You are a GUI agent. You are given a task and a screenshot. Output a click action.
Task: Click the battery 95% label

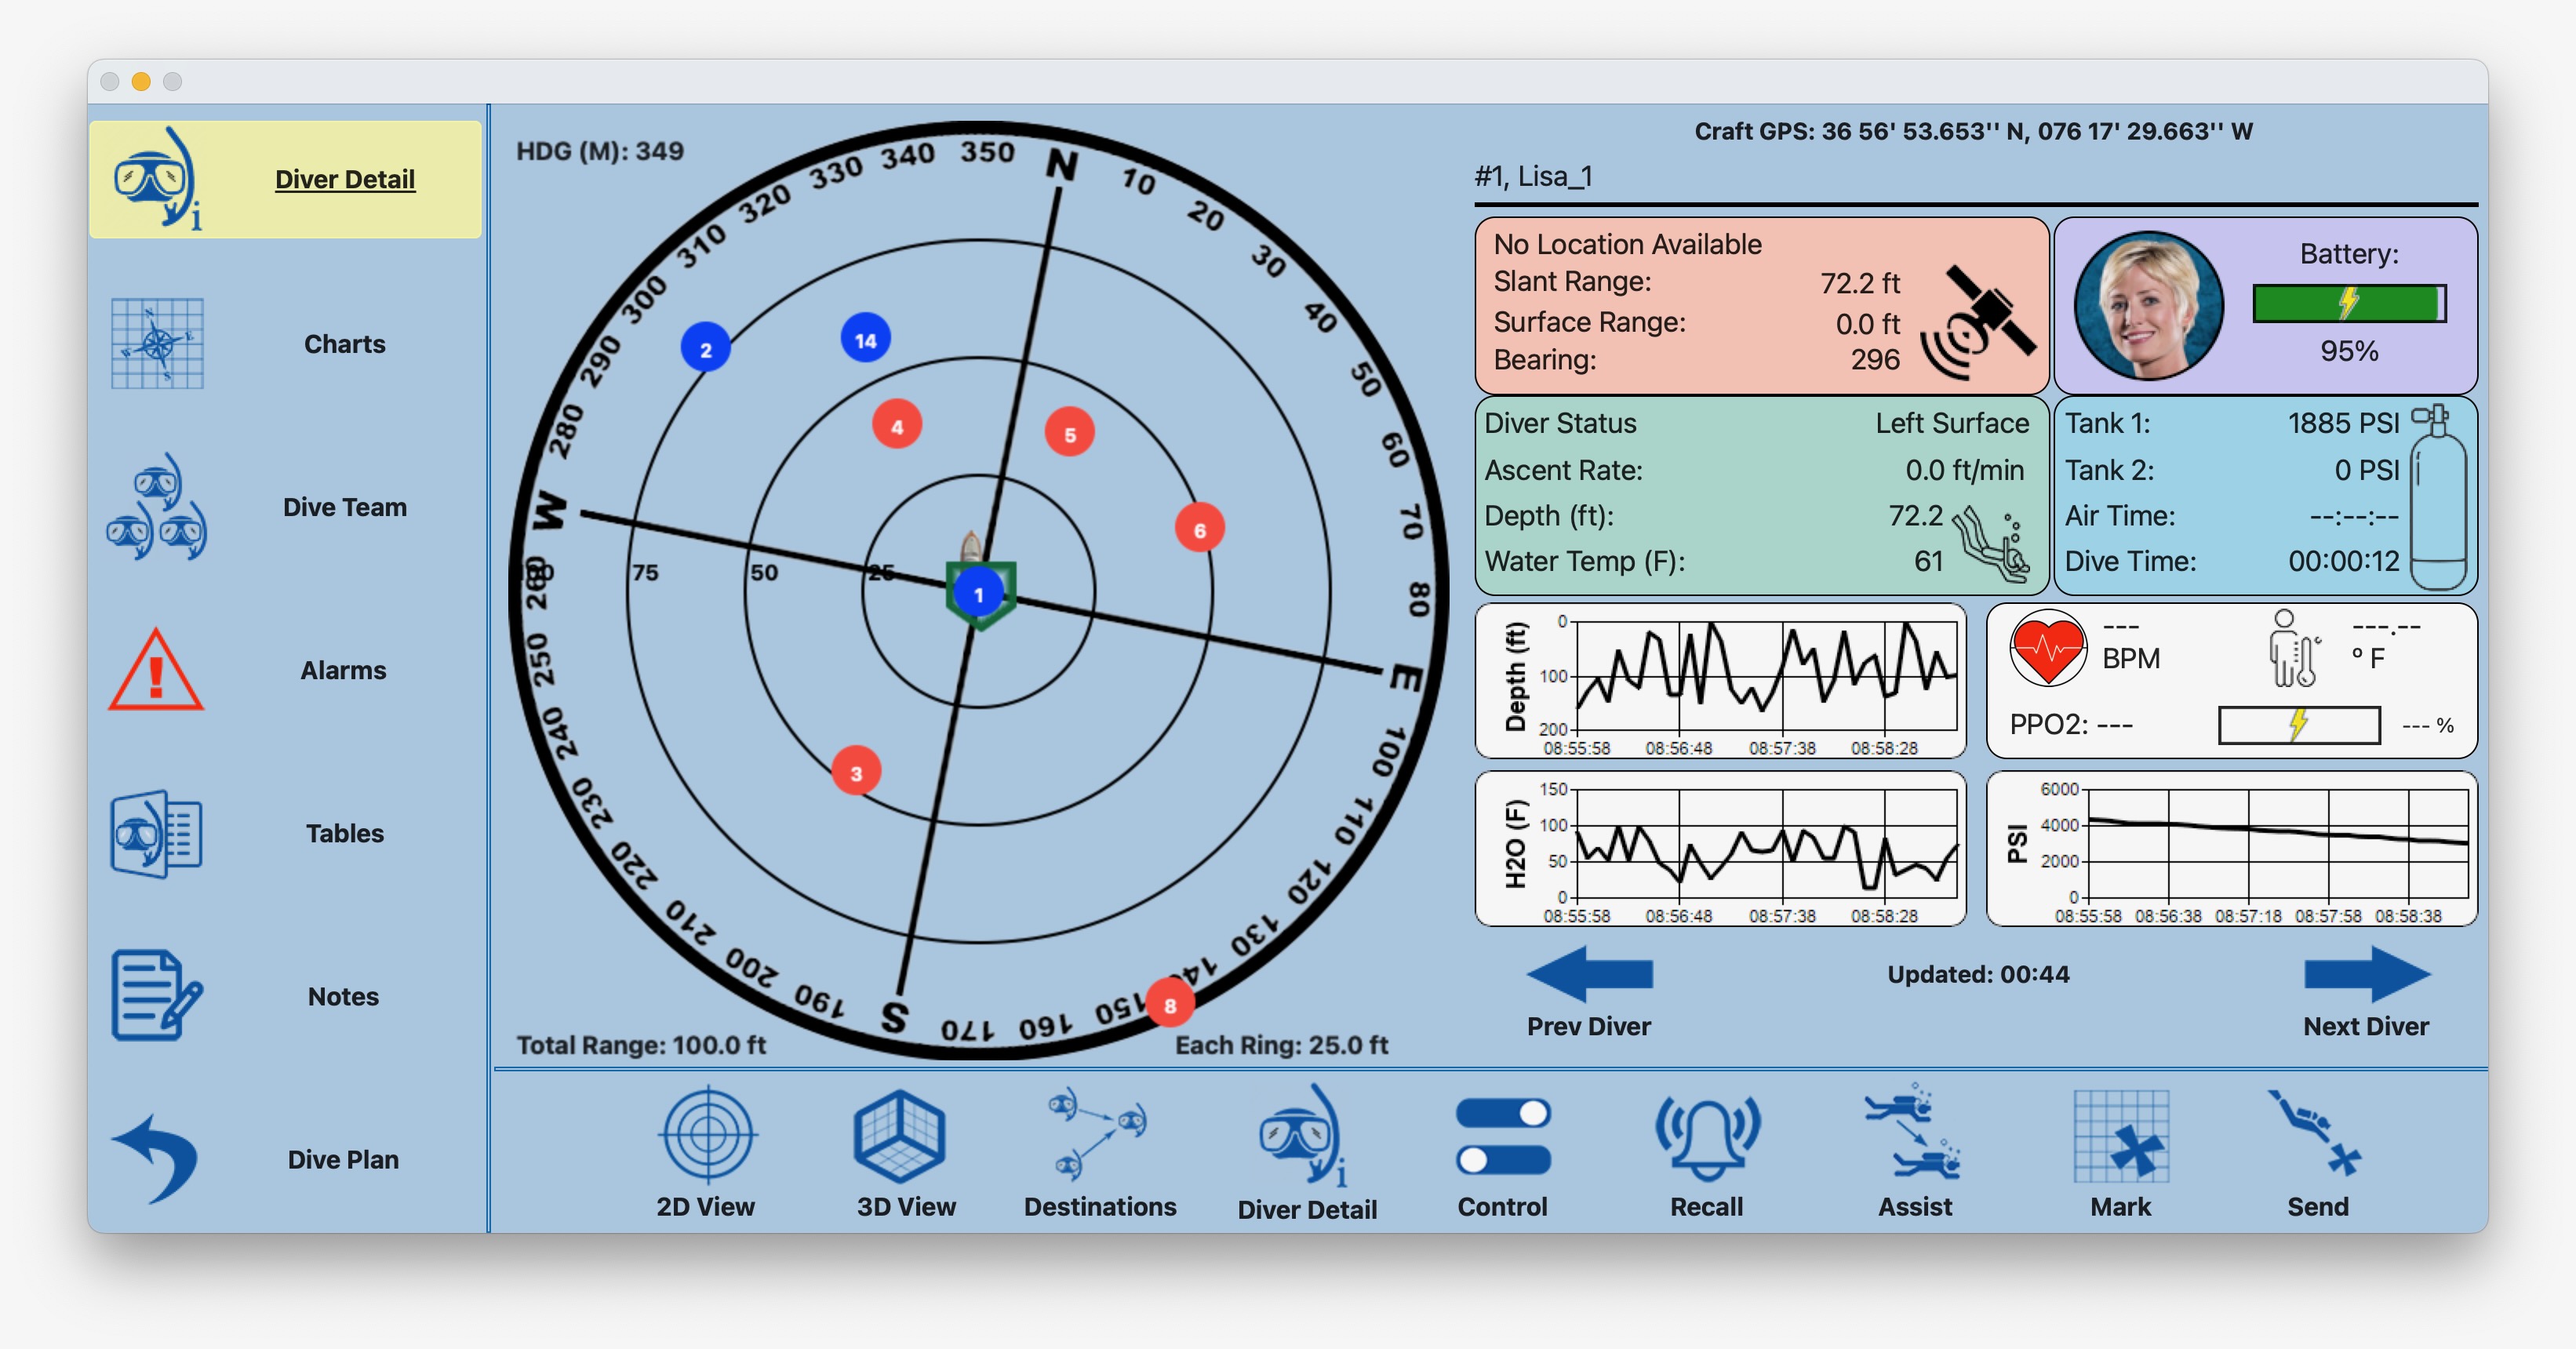coord(2349,351)
